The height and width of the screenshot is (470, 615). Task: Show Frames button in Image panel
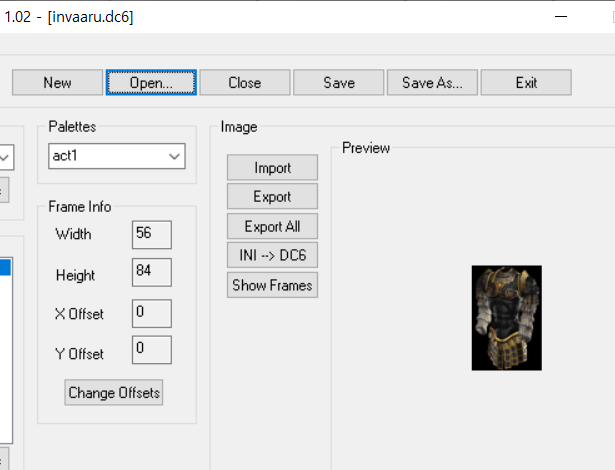tap(272, 285)
